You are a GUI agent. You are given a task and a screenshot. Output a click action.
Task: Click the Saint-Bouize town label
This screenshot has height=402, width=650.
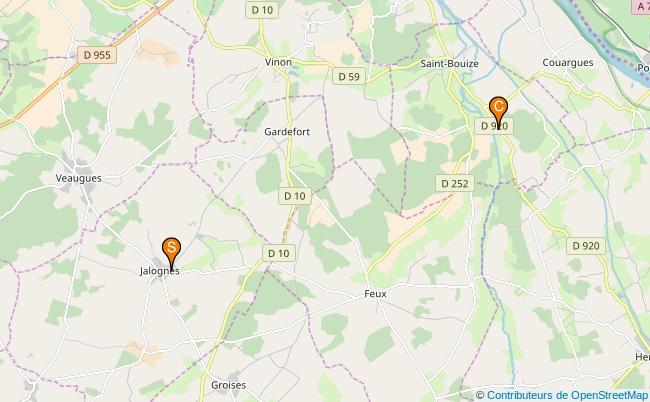[449, 64]
